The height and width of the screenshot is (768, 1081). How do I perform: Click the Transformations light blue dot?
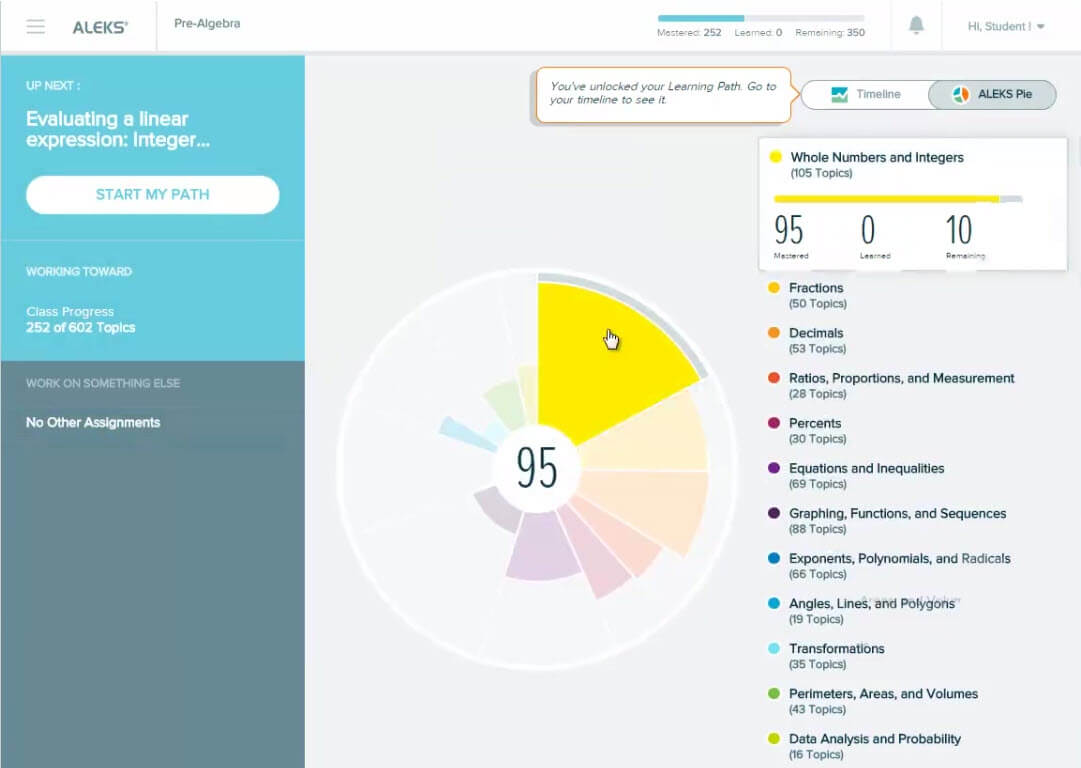coord(774,648)
